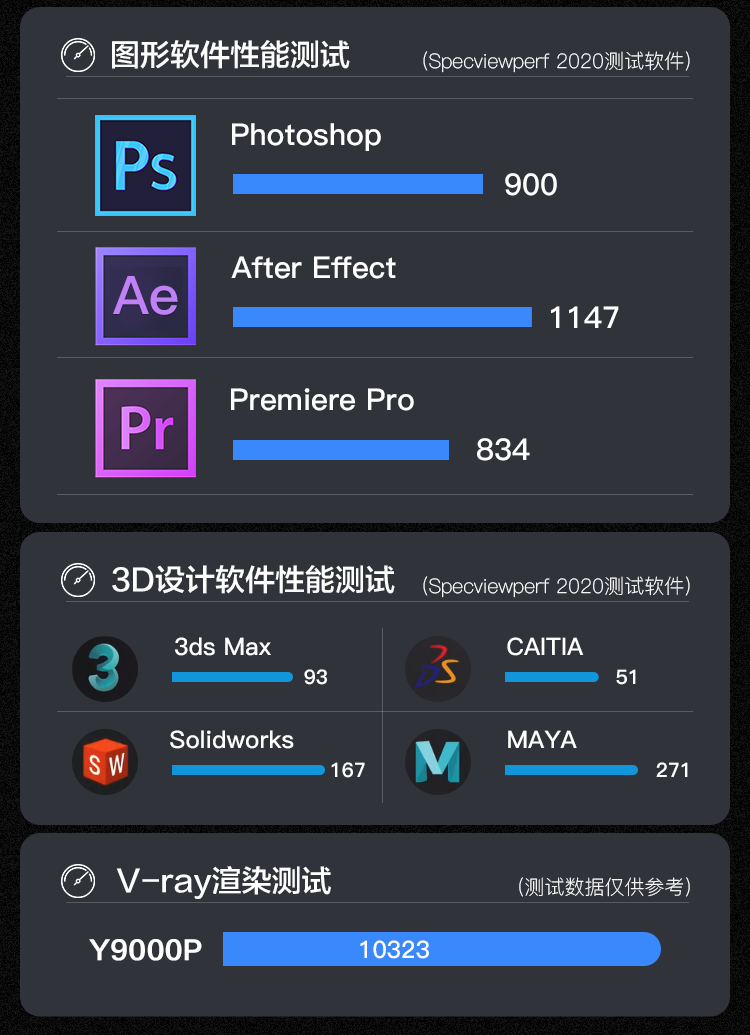750x1035 pixels.
Task: Click the Y9000P 10323 V-ray bar
Action: pyautogui.click(x=442, y=949)
